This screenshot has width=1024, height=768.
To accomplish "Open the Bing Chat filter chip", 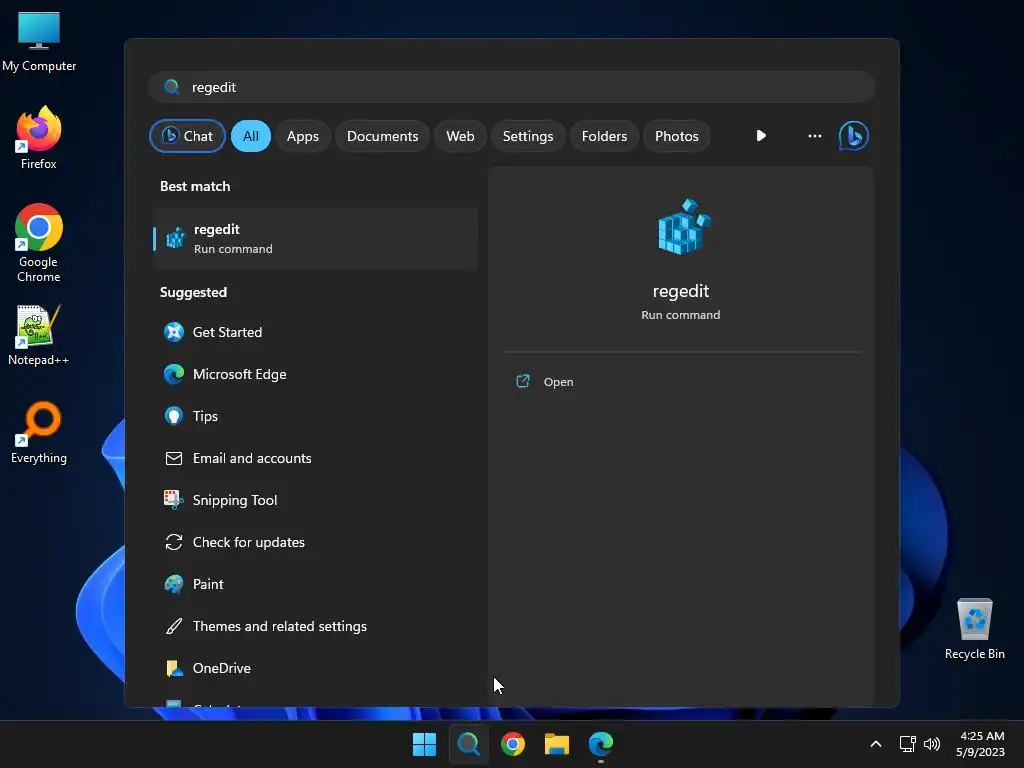I will 187,136.
